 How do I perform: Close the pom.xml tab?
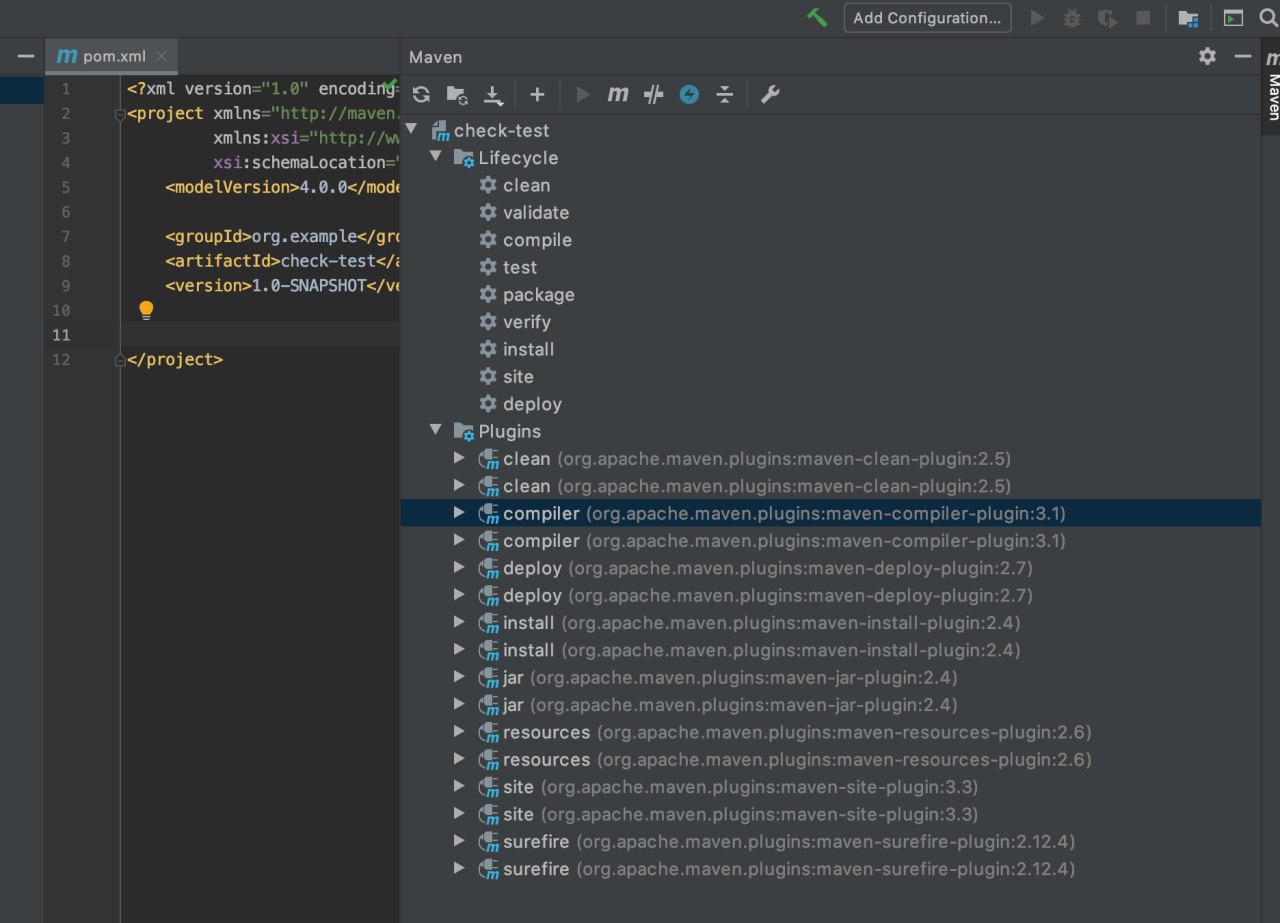[162, 57]
